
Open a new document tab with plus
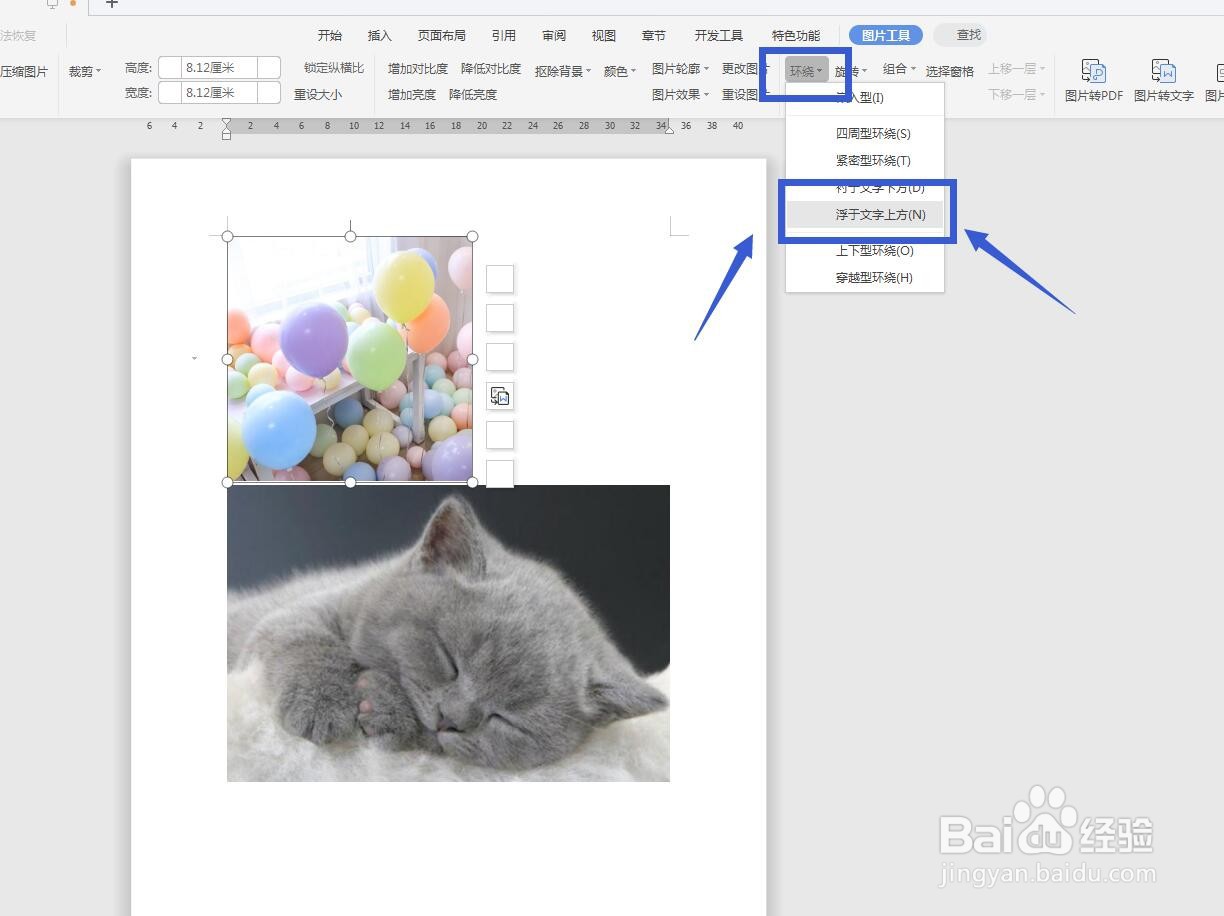point(112,4)
